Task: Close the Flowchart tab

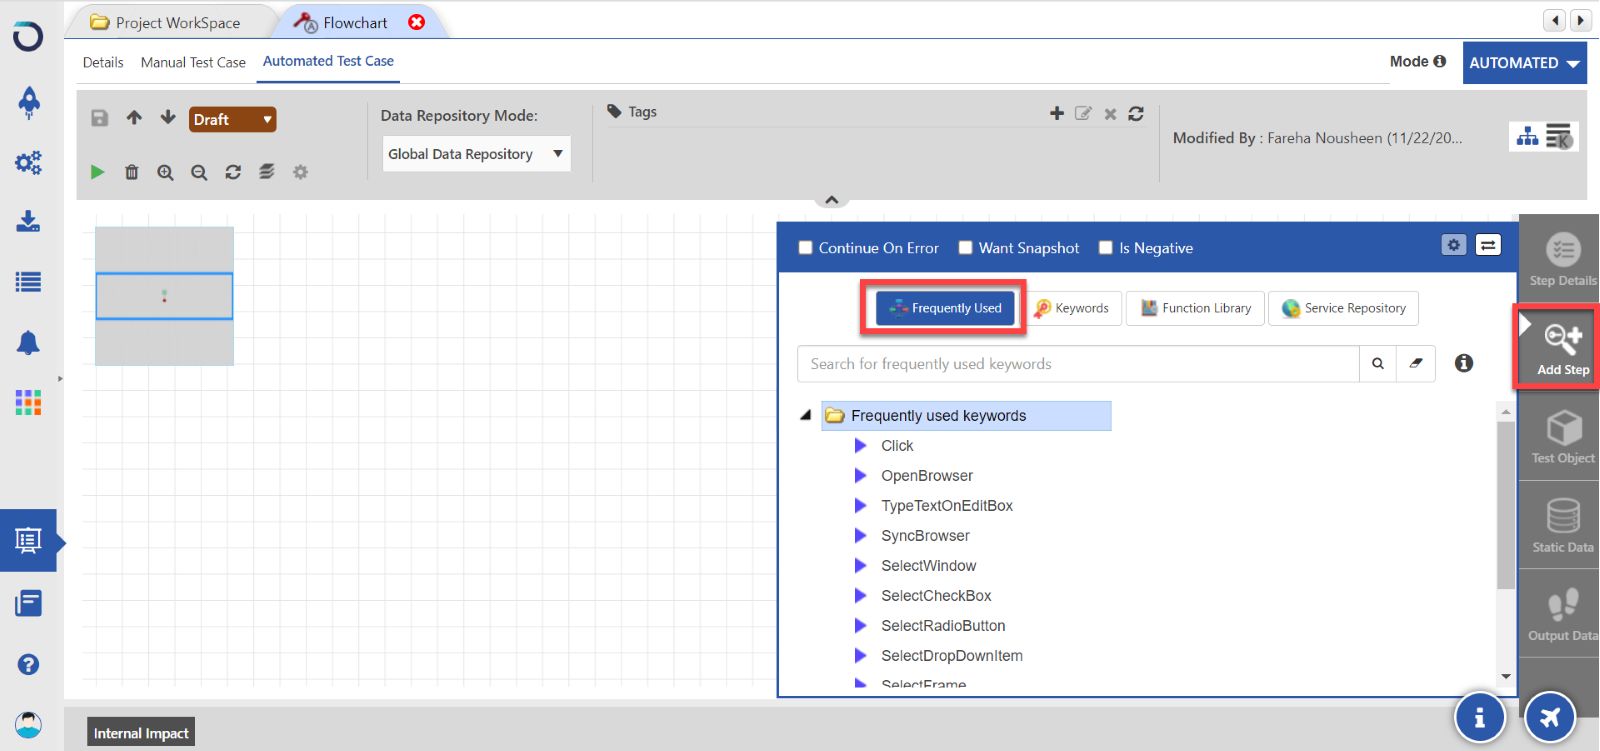Action: point(417,22)
